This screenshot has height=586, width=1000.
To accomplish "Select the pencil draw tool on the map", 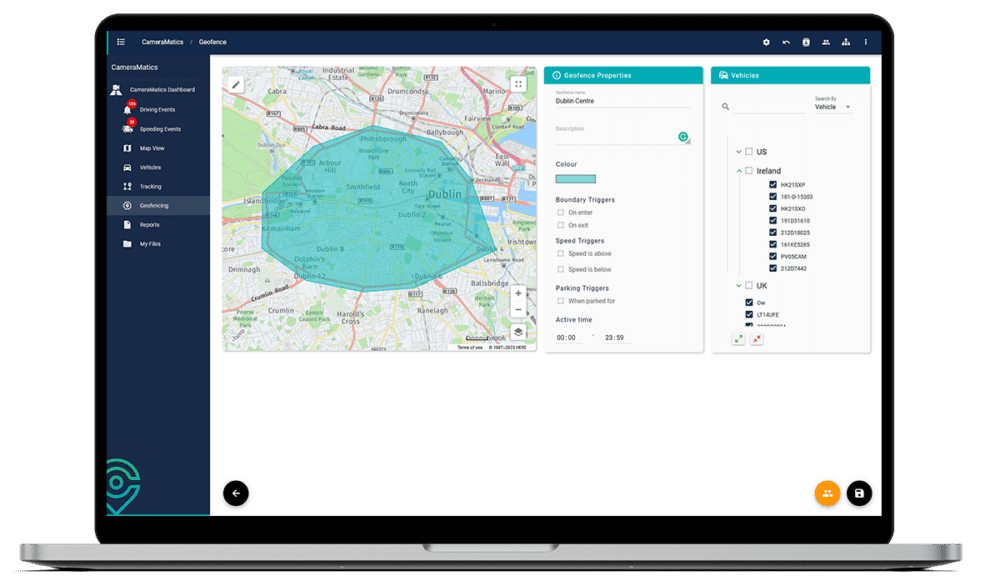I will 236,84.
